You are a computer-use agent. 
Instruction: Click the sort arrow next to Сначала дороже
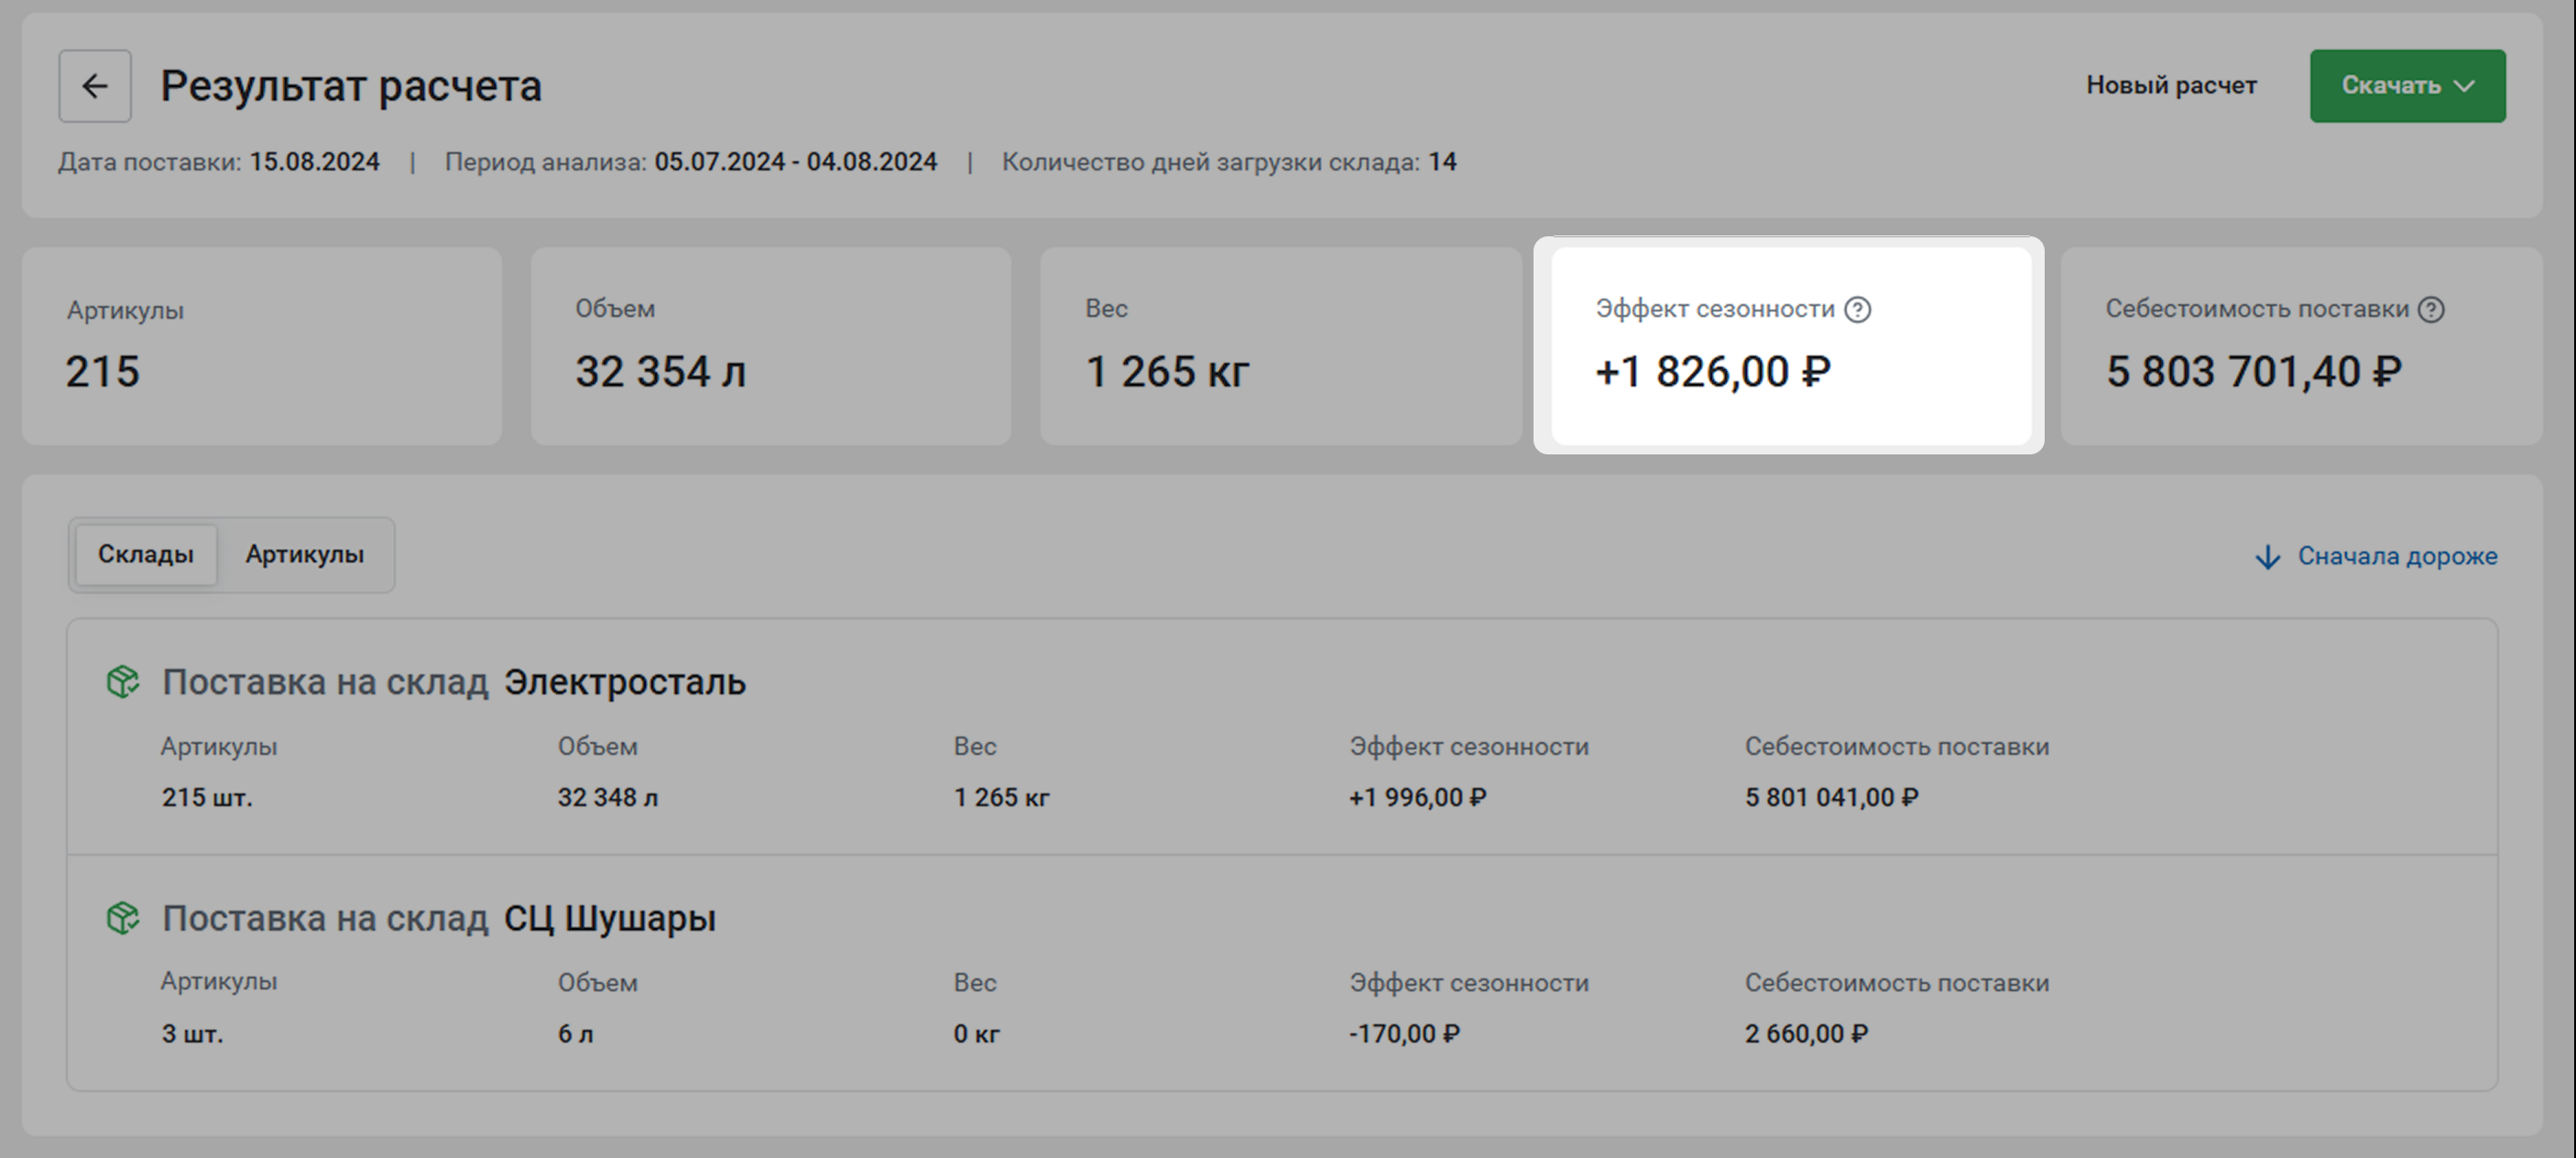(x=2267, y=557)
